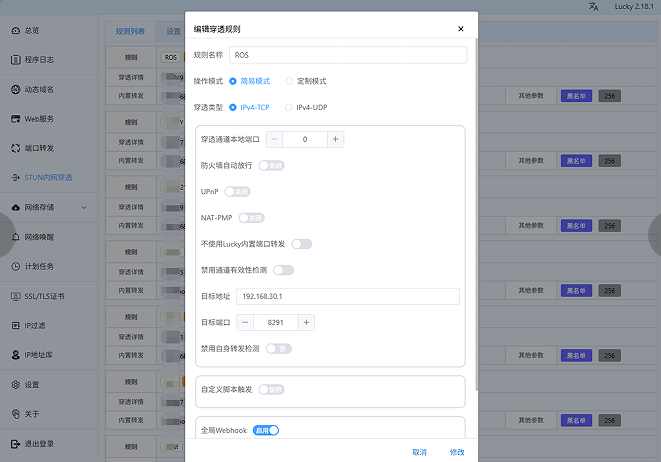Choose IPv4-UDP as 穿透类型

click(x=290, y=106)
